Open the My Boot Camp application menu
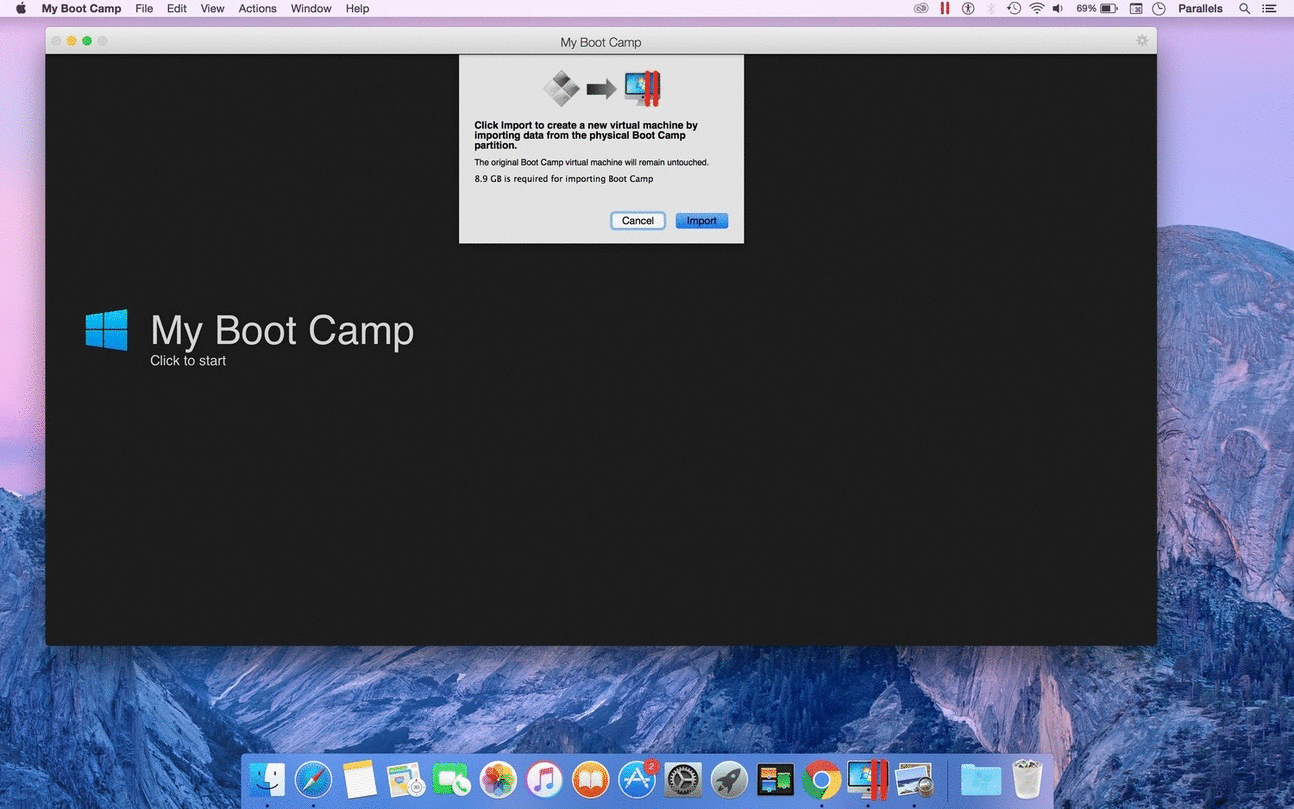 point(81,8)
